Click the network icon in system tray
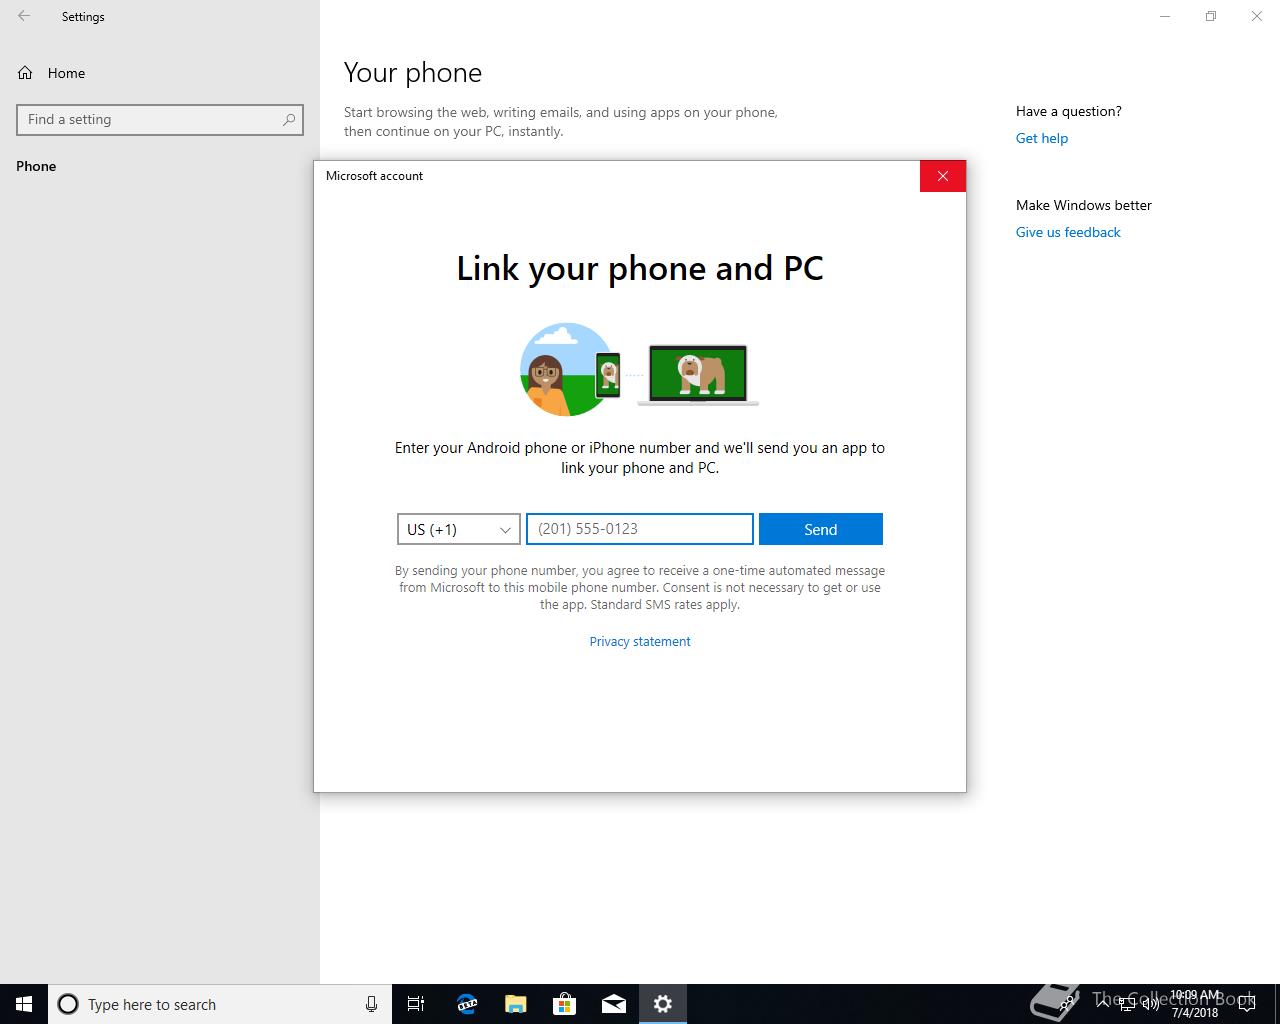Viewport: 1280px width, 1024px height. tap(1126, 1004)
